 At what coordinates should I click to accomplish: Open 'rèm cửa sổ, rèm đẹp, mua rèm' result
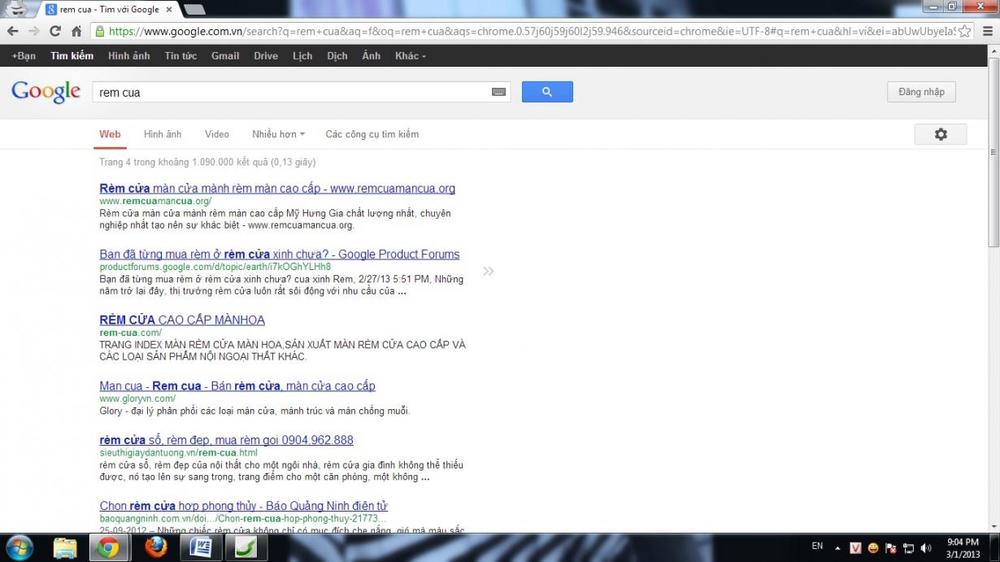pos(226,440)
